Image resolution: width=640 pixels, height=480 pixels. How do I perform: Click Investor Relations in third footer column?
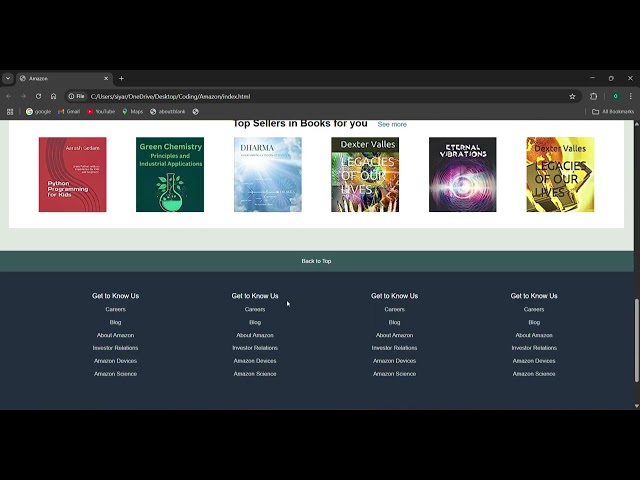(x=395, y=348)
